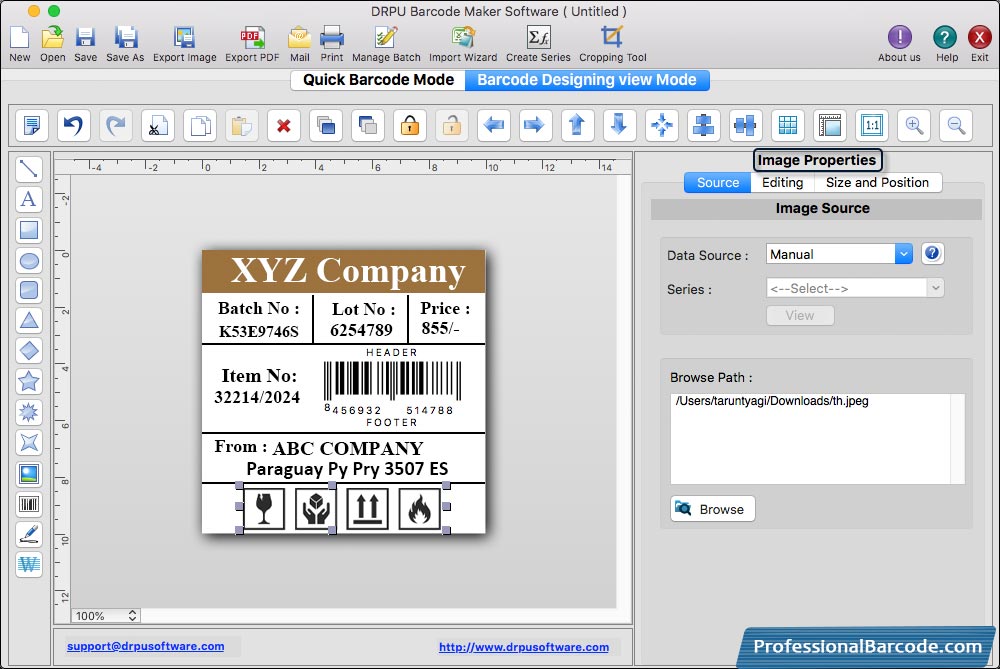Image resolution: width=1000 pixels, height=669 pixels.
Task: Launch the Import Wizard
Action: point(463,44)
